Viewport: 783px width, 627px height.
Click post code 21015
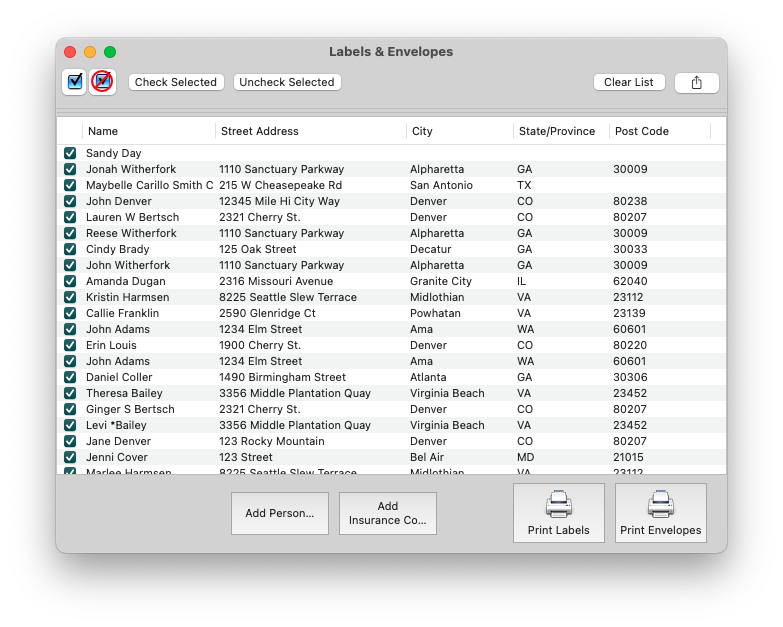(628, 457)
